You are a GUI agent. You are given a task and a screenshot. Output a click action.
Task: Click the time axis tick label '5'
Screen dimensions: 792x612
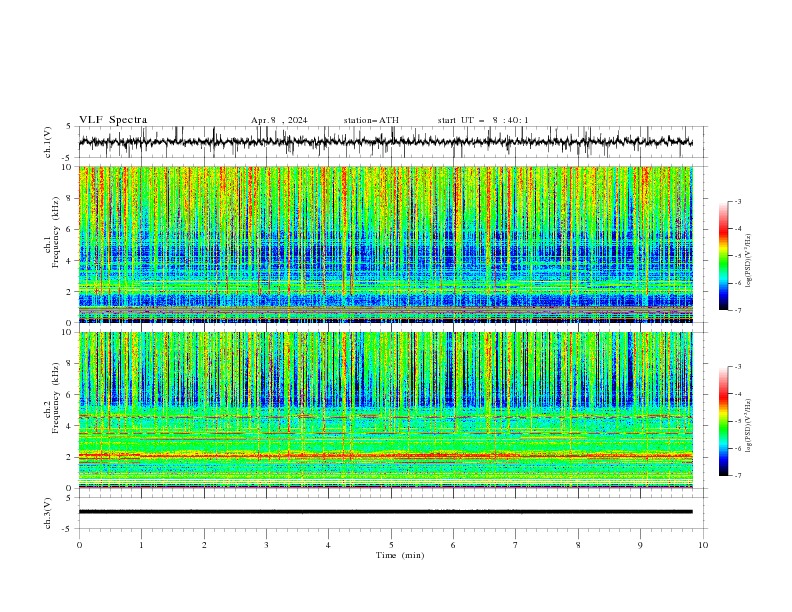pos(391,545)
